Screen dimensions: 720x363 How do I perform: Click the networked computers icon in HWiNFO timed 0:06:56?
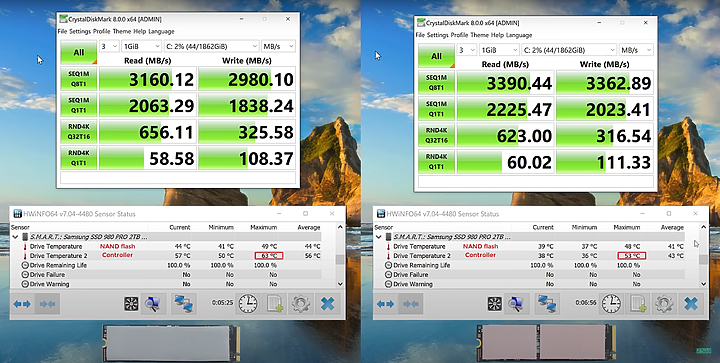tap(547, 304)
